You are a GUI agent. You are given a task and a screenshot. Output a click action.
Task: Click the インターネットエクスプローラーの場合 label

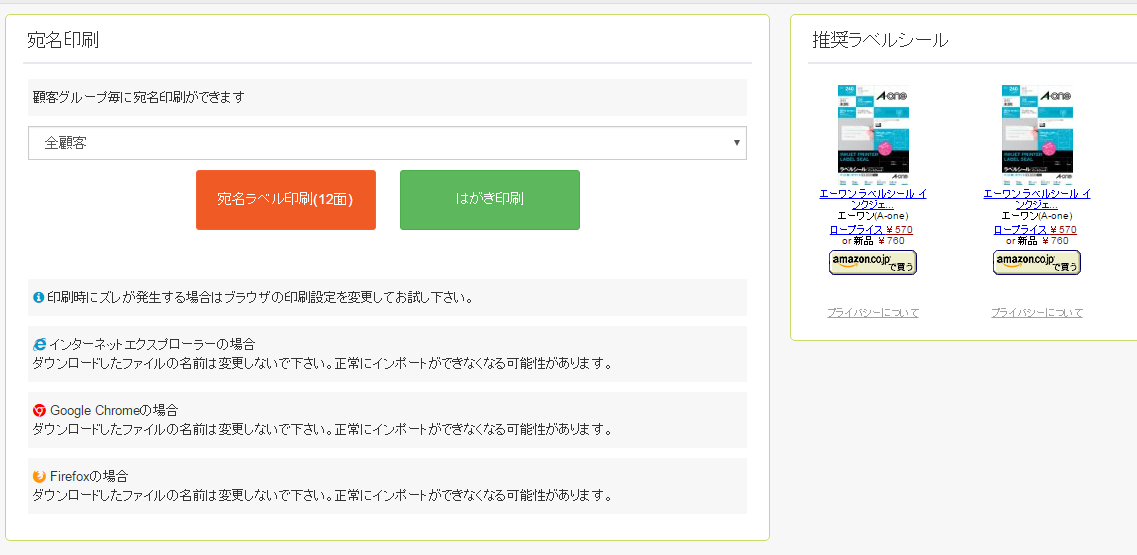pos(152,344)
